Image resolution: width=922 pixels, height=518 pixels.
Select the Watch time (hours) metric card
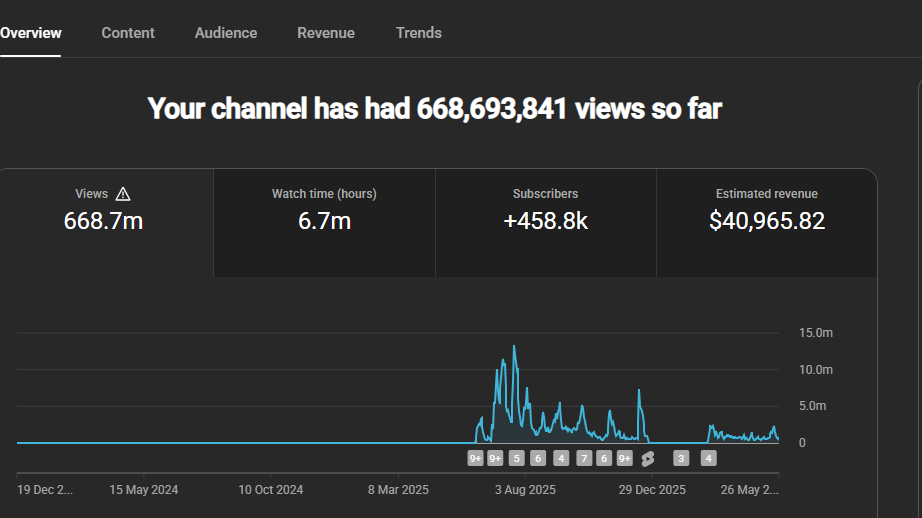[x=324, y=223]
